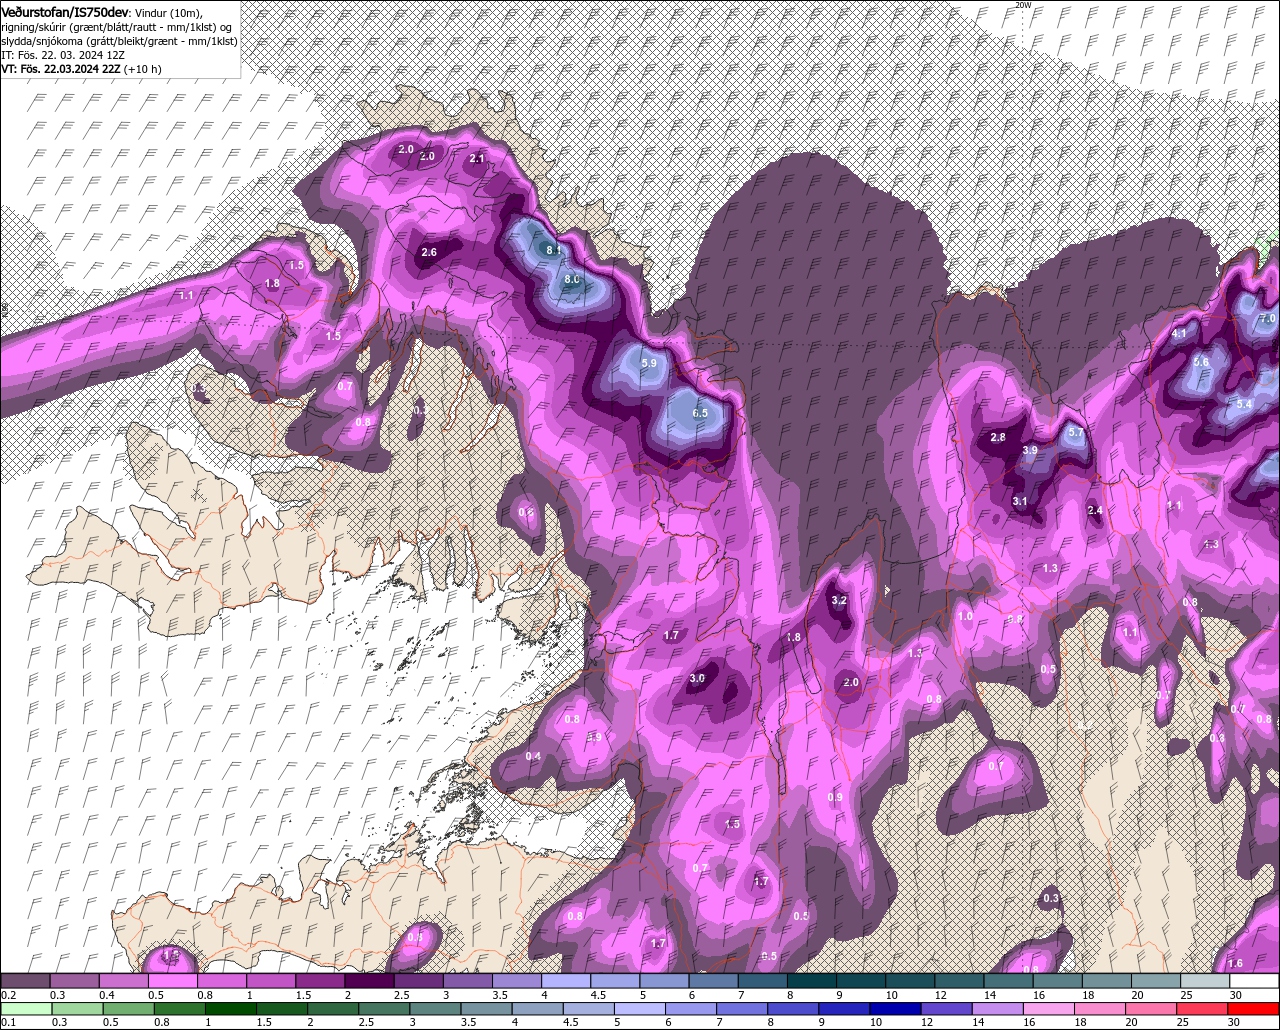Click the 5.6 precipitation value on the map
The height and width of the screenshot is (1030, 1280).
click(x=1201, y=362)
